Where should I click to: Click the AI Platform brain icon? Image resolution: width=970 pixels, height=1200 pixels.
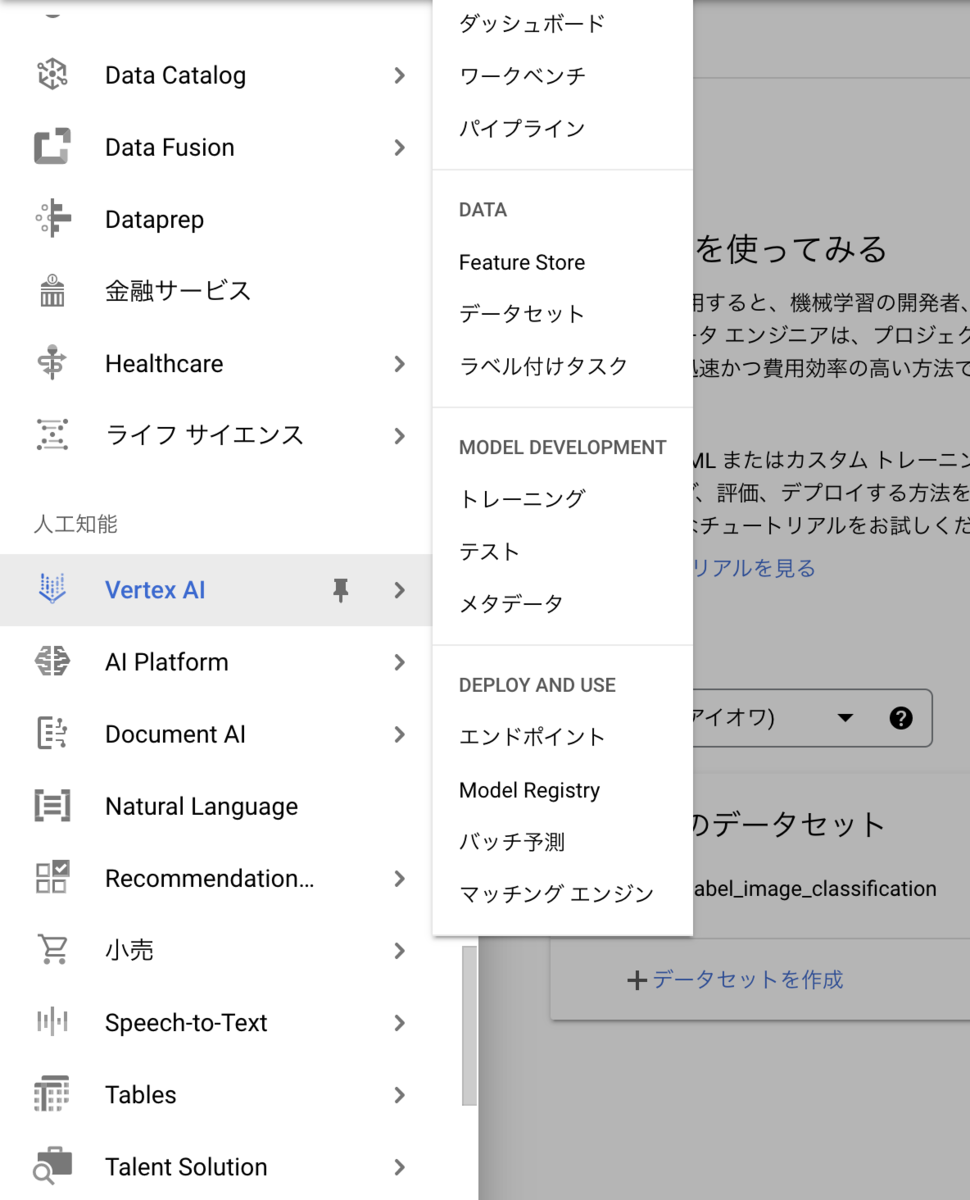(52, 662)
